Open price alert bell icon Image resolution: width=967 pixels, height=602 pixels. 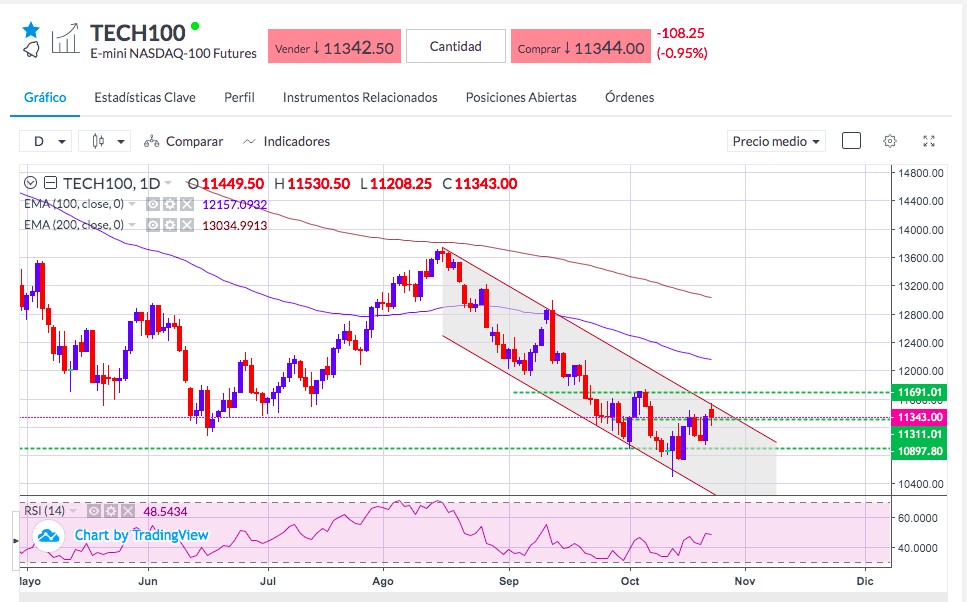point(31,50)
